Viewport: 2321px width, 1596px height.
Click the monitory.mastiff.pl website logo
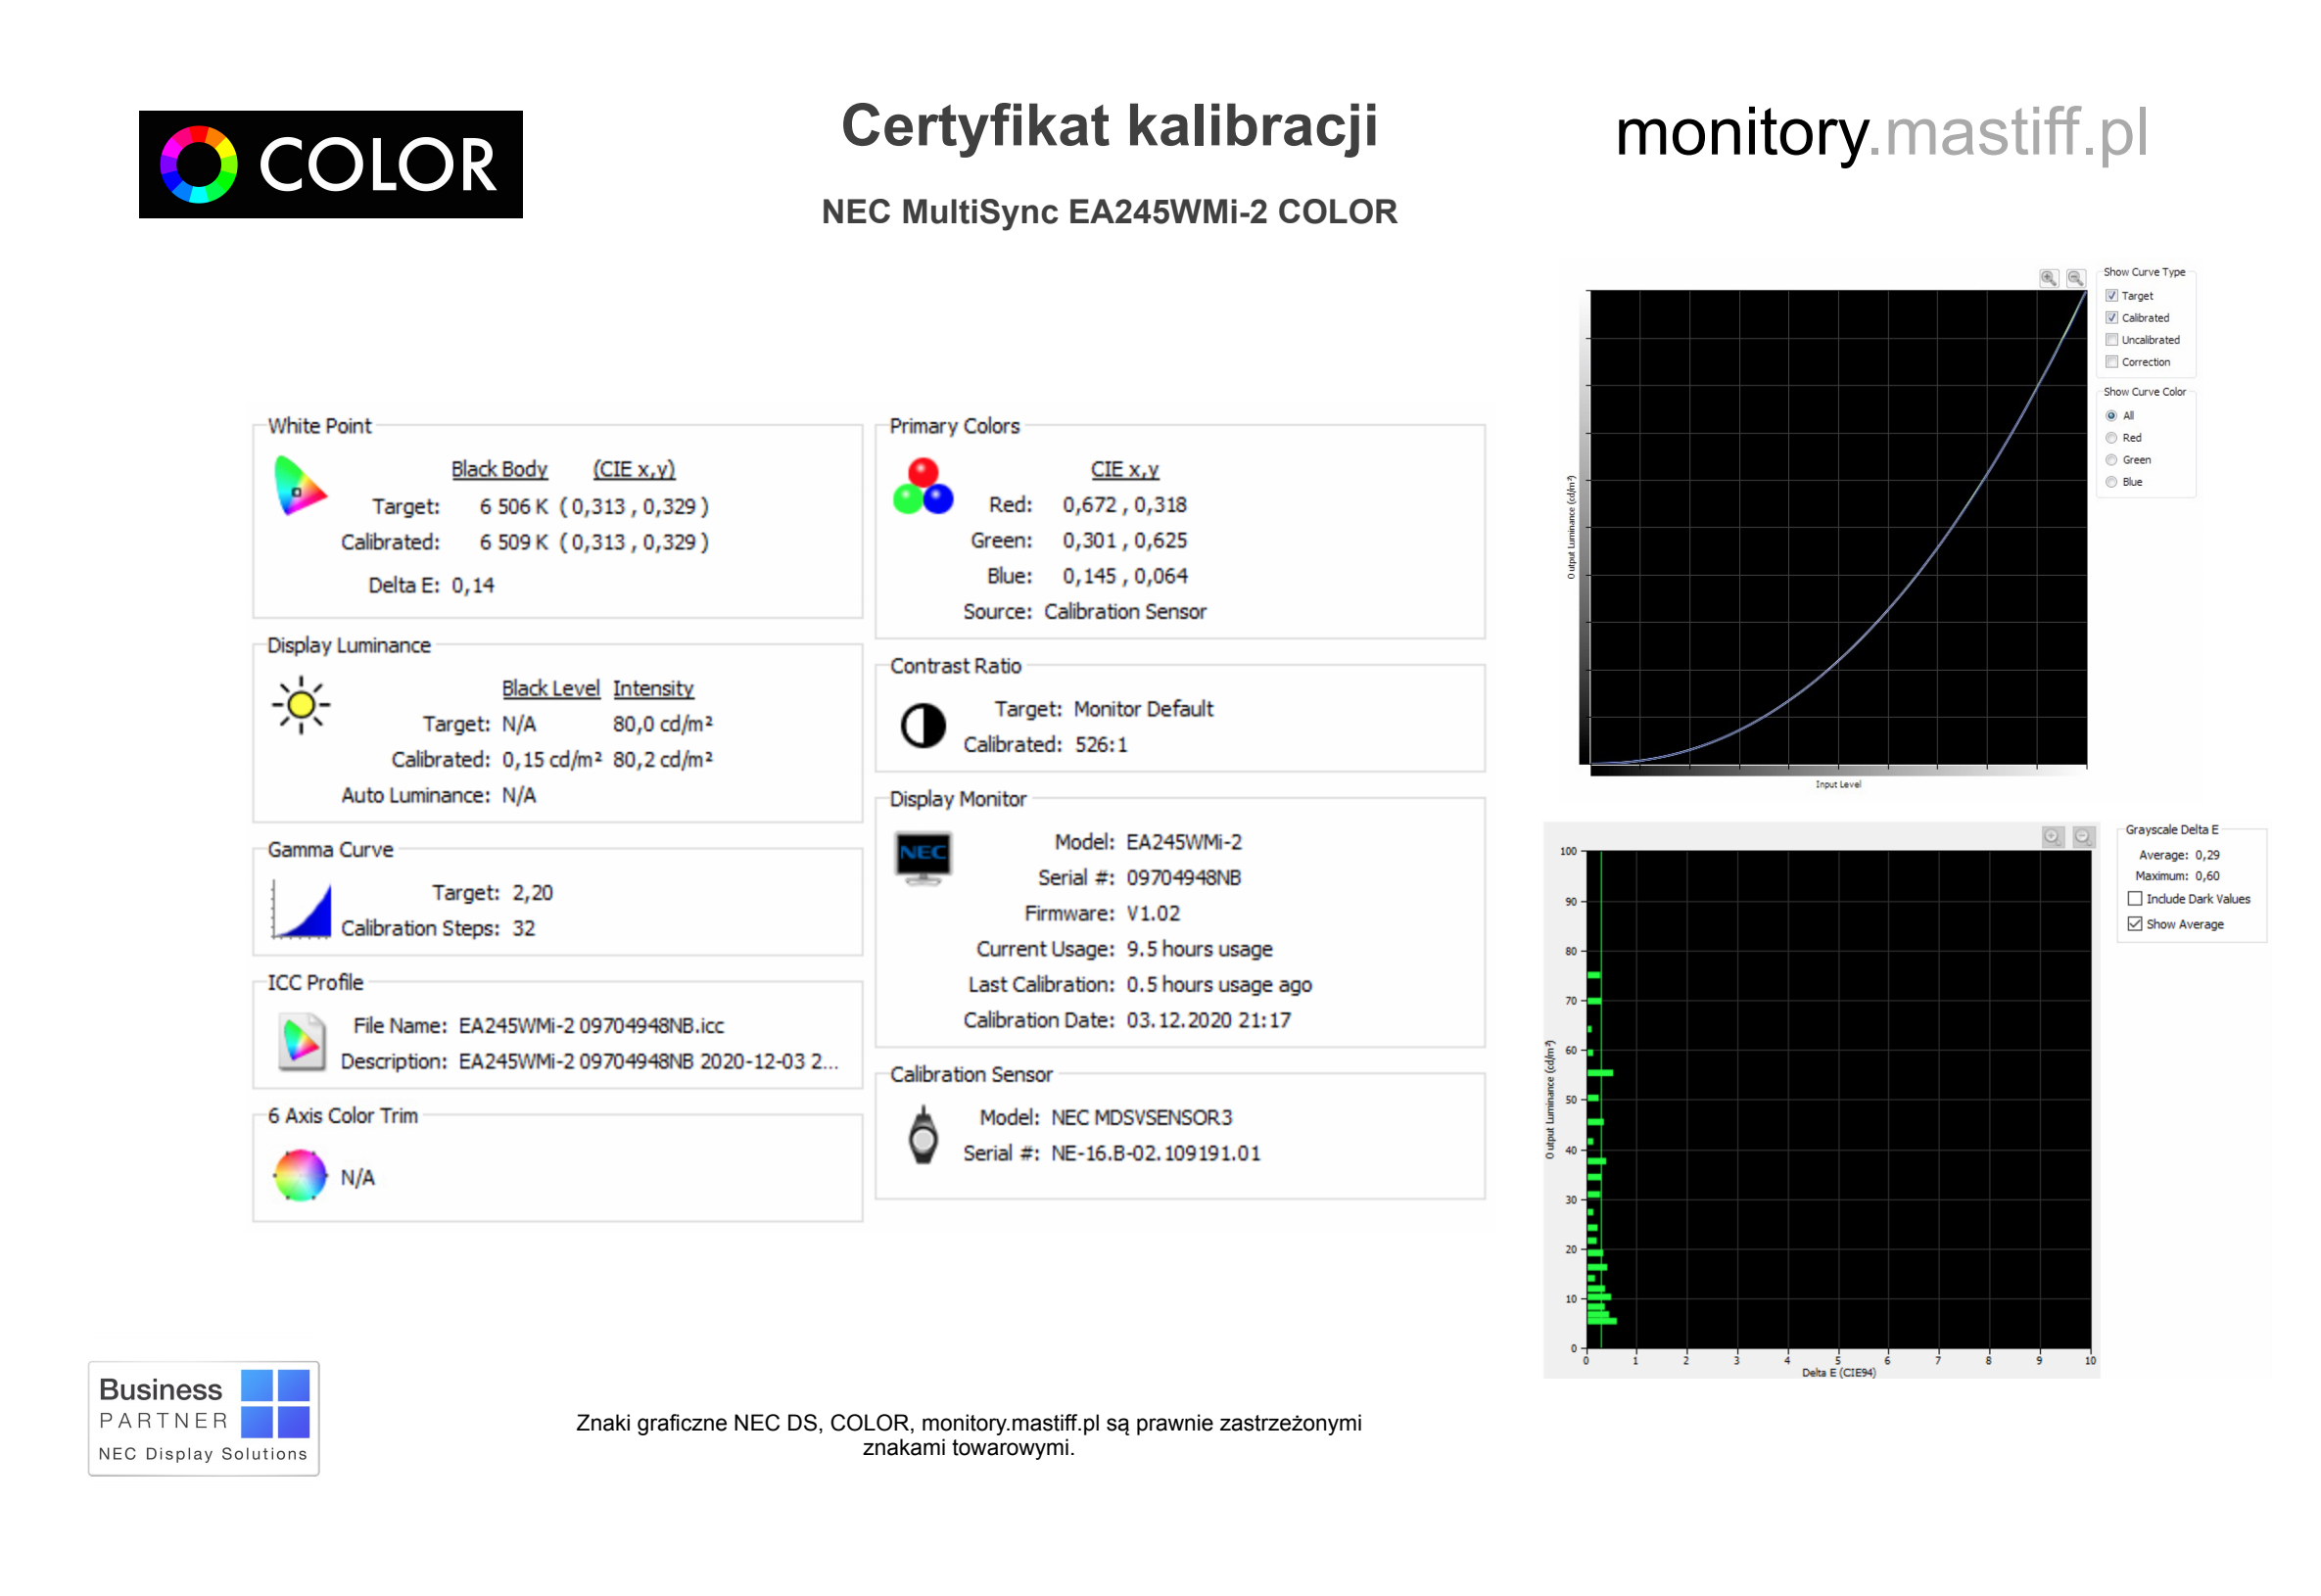(x=1880, y=133)
